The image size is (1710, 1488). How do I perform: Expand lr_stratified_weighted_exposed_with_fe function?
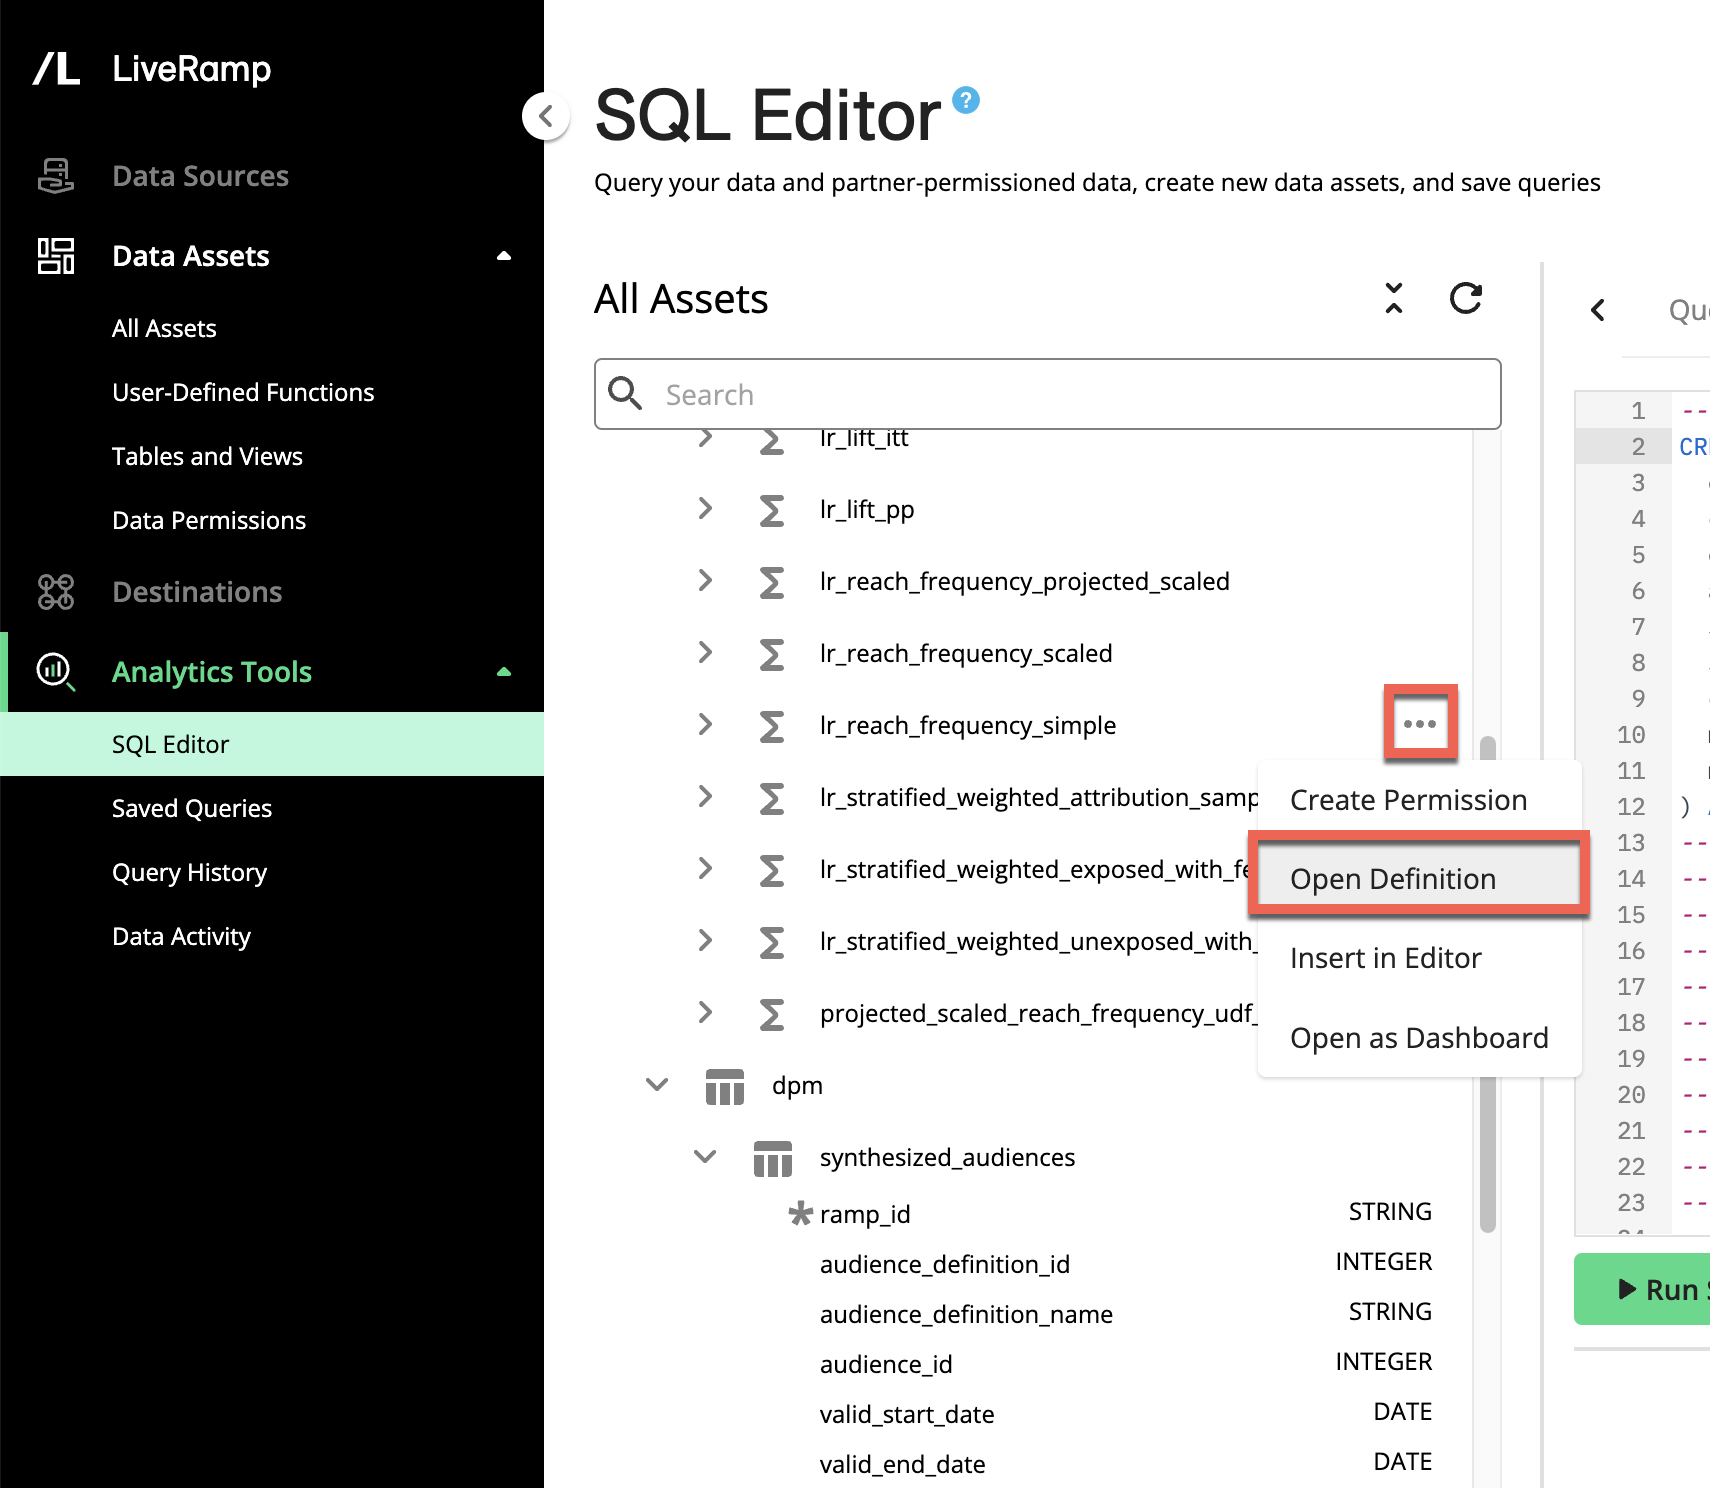705,868
